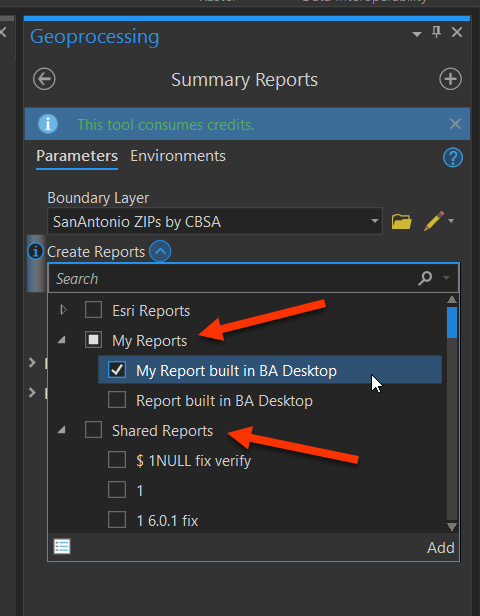
Task: Select the 'My Reports' tree label
Action: point(149,341)
